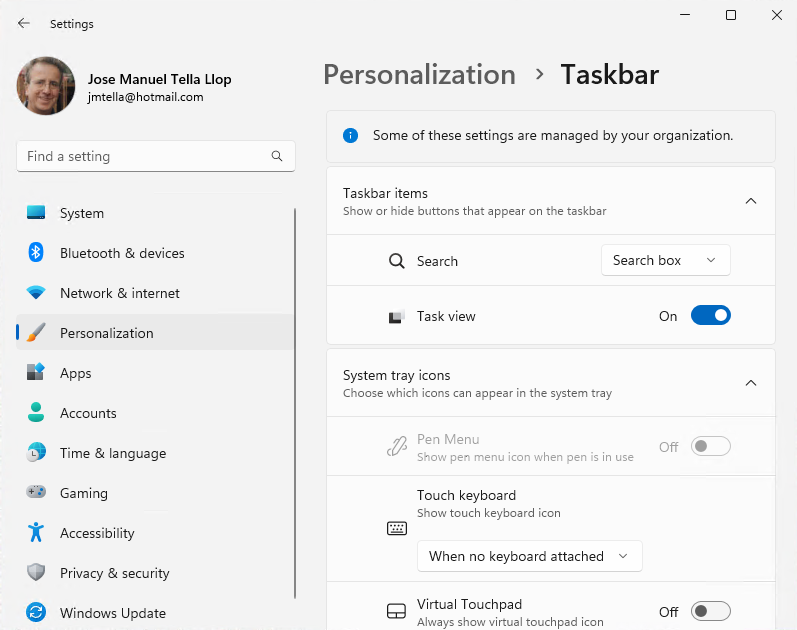Click the Pen Menu icon
The height and width of the screenshot is (630, 797).
point(396,446)
